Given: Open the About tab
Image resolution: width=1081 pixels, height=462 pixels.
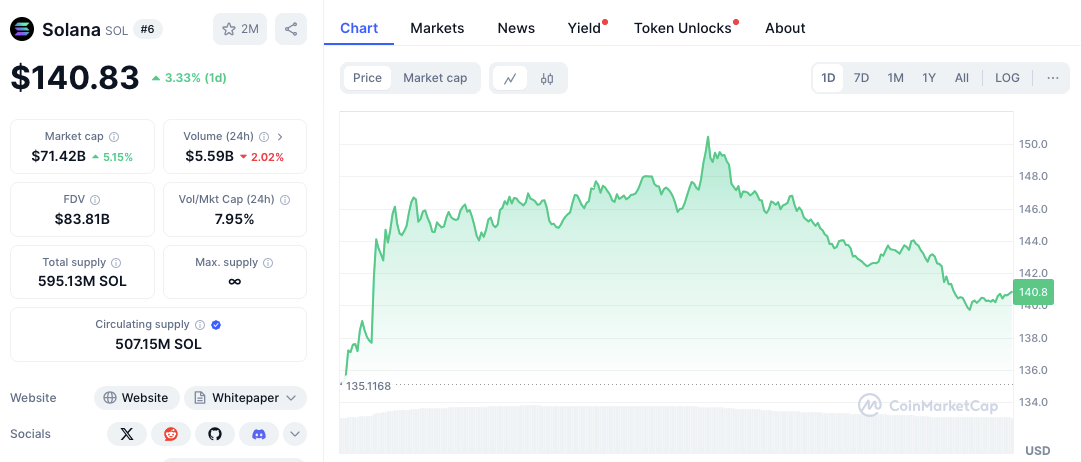Looking at the screenshot, I should (785, 28).
